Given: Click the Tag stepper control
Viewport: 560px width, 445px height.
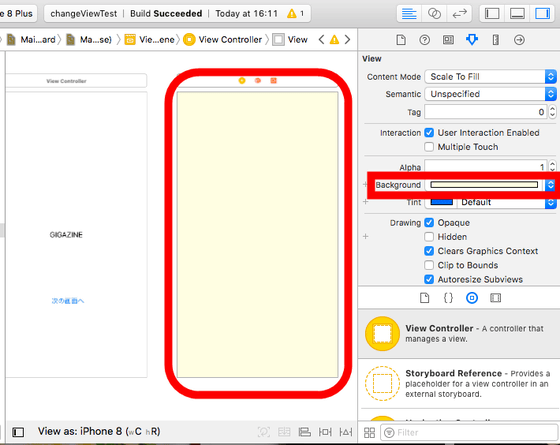Looking at the screenshot, I should tap(552, 112).
